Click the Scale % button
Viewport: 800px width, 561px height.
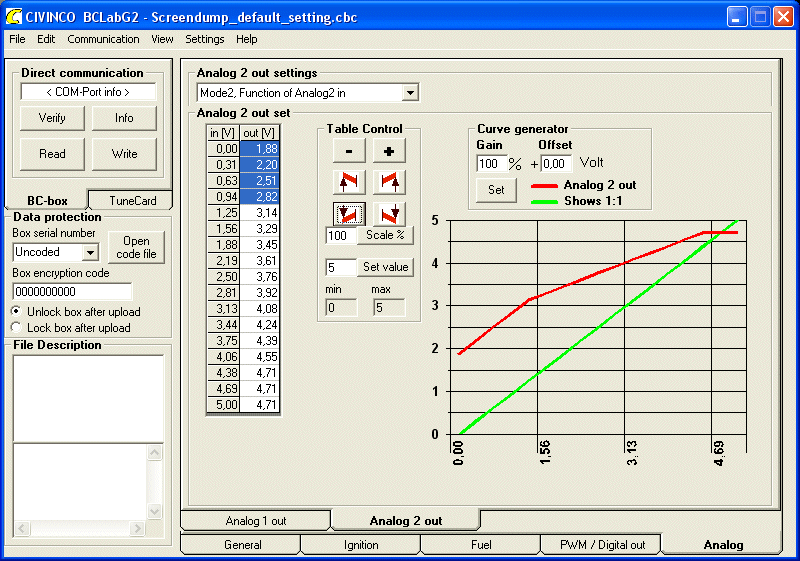385,235
